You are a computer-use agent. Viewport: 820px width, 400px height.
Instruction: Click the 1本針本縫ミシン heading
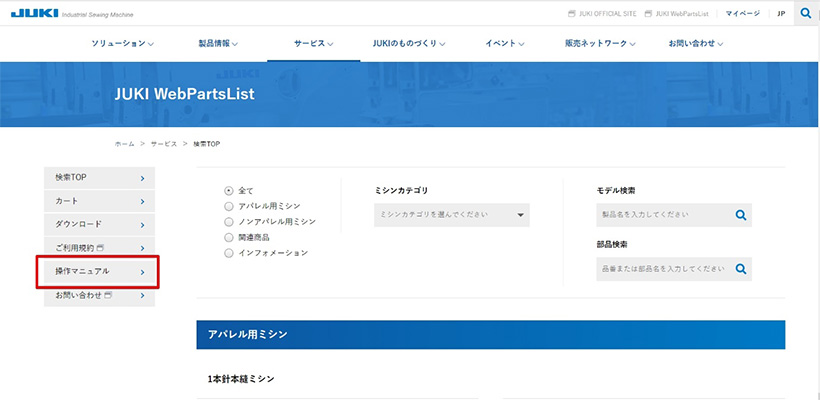(x=241, y=379)
